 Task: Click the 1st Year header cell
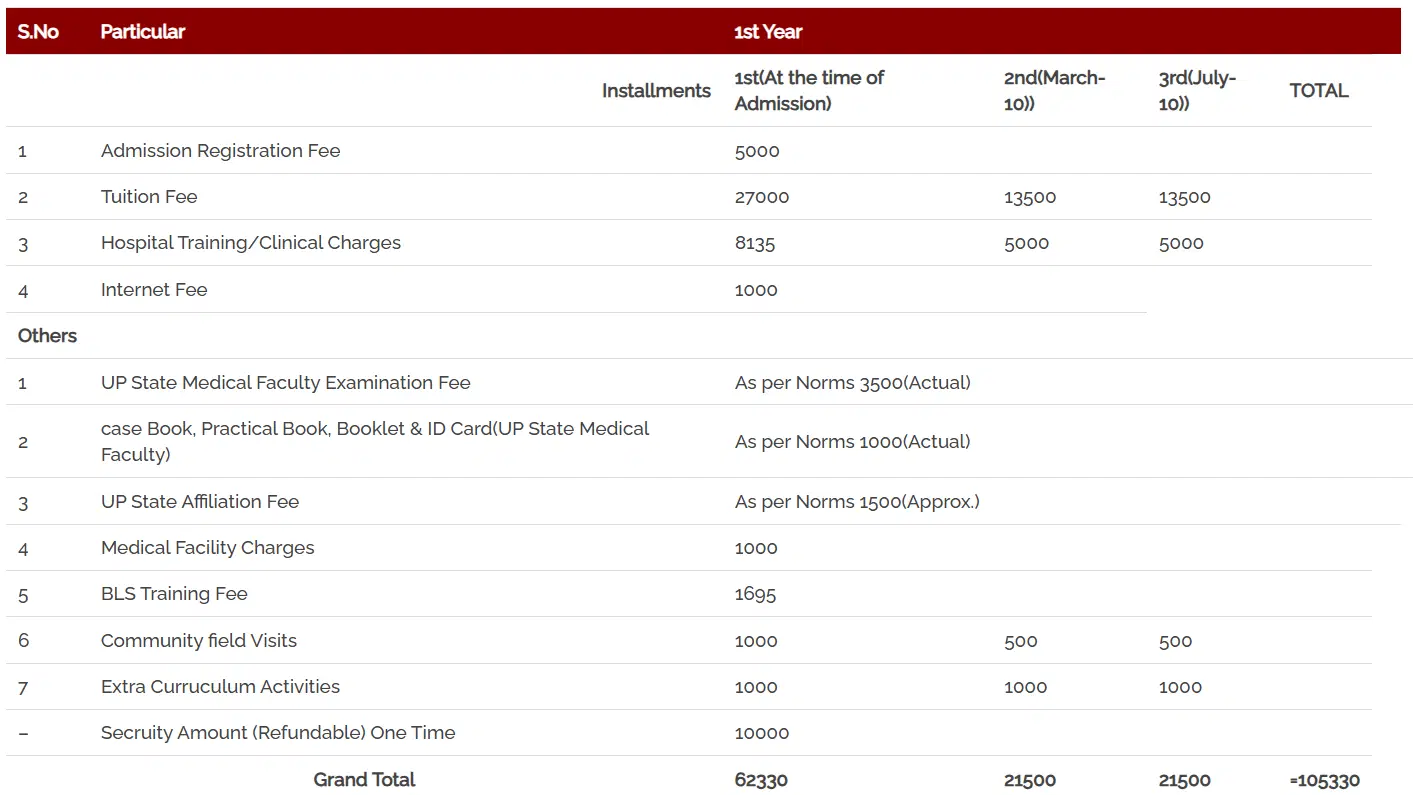coord(768,32)
